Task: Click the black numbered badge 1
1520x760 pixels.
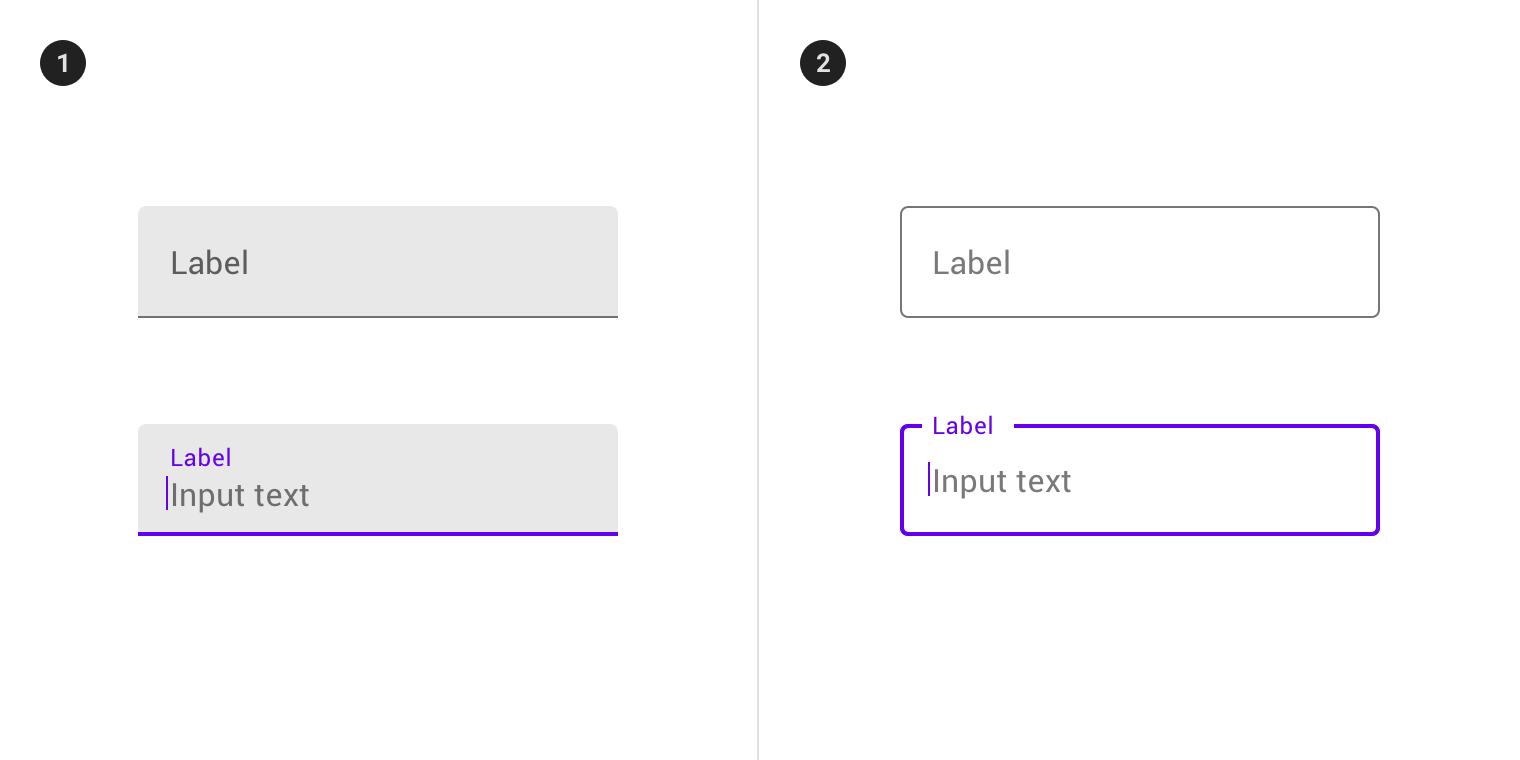Action: coord(62,62)
